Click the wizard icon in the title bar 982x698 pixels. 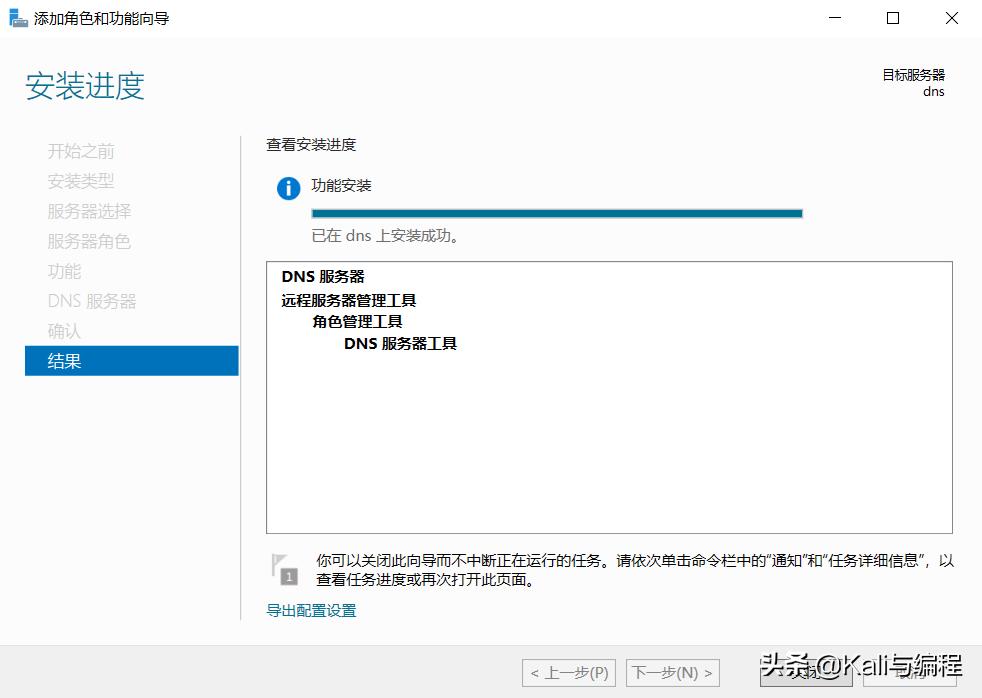[16, 17]
